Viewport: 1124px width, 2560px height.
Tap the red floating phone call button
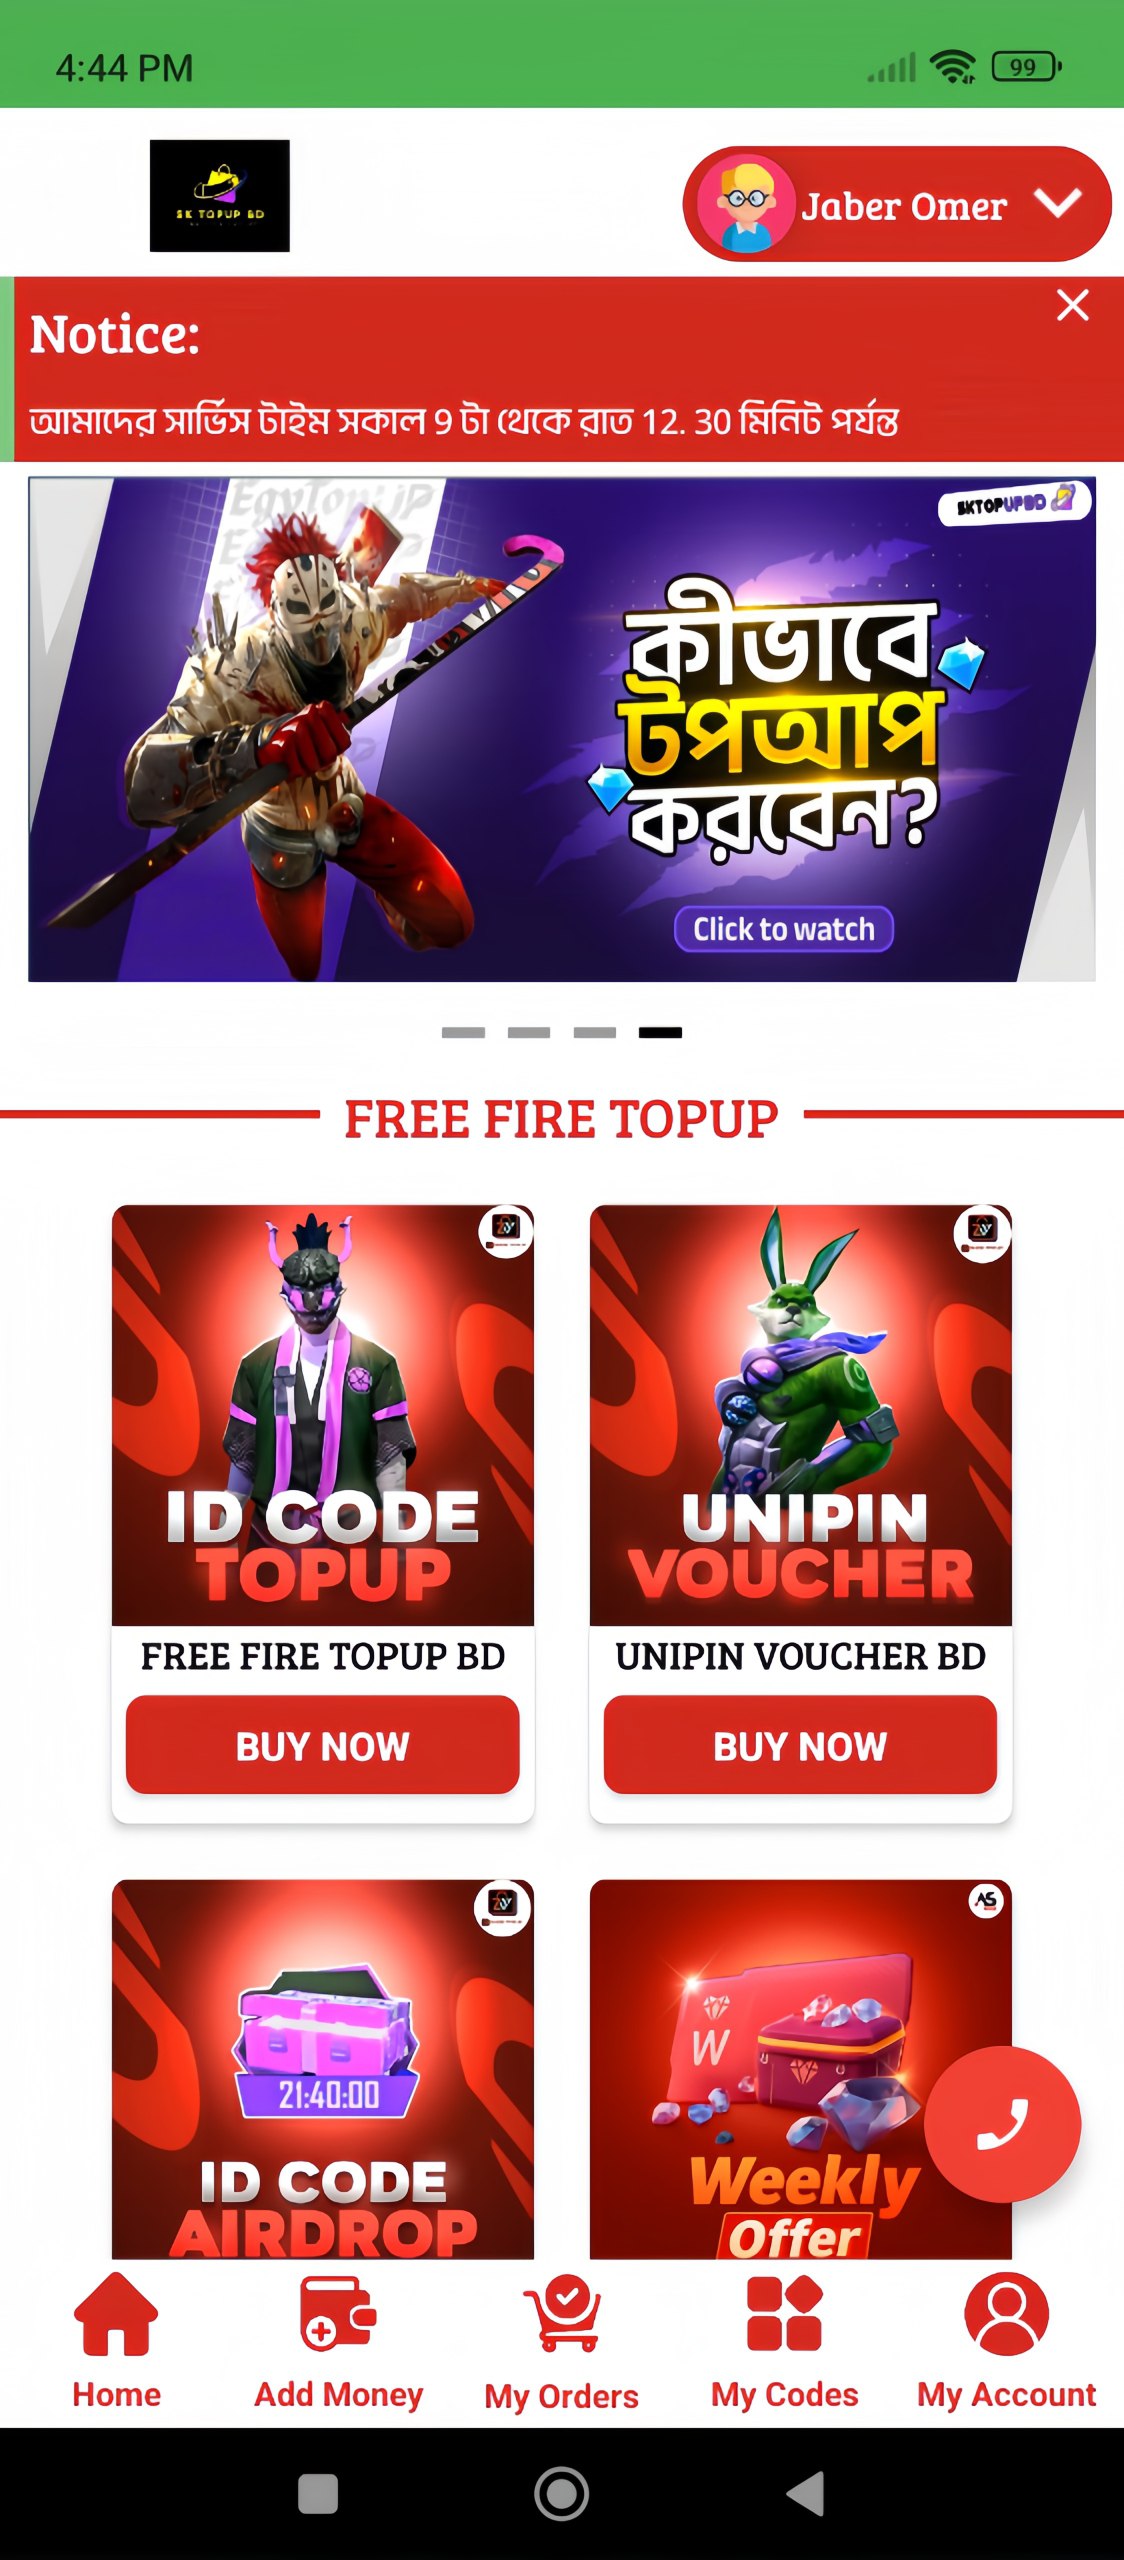tap(1002, 2124)
